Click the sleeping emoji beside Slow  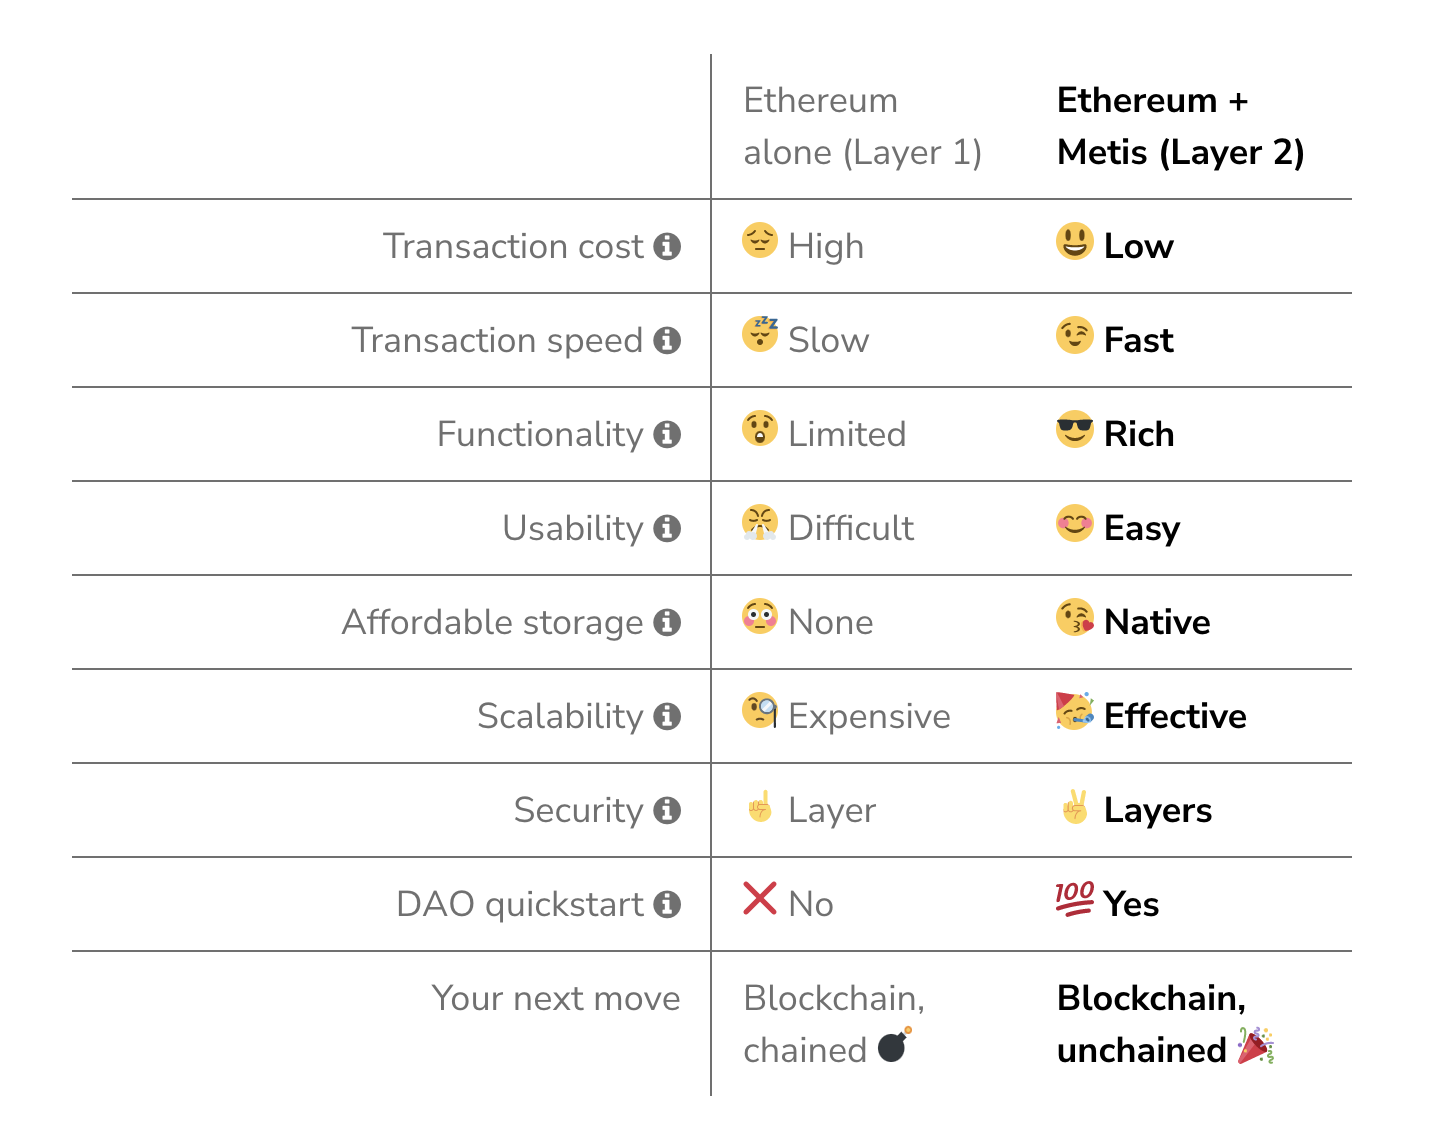click(761, 334)
